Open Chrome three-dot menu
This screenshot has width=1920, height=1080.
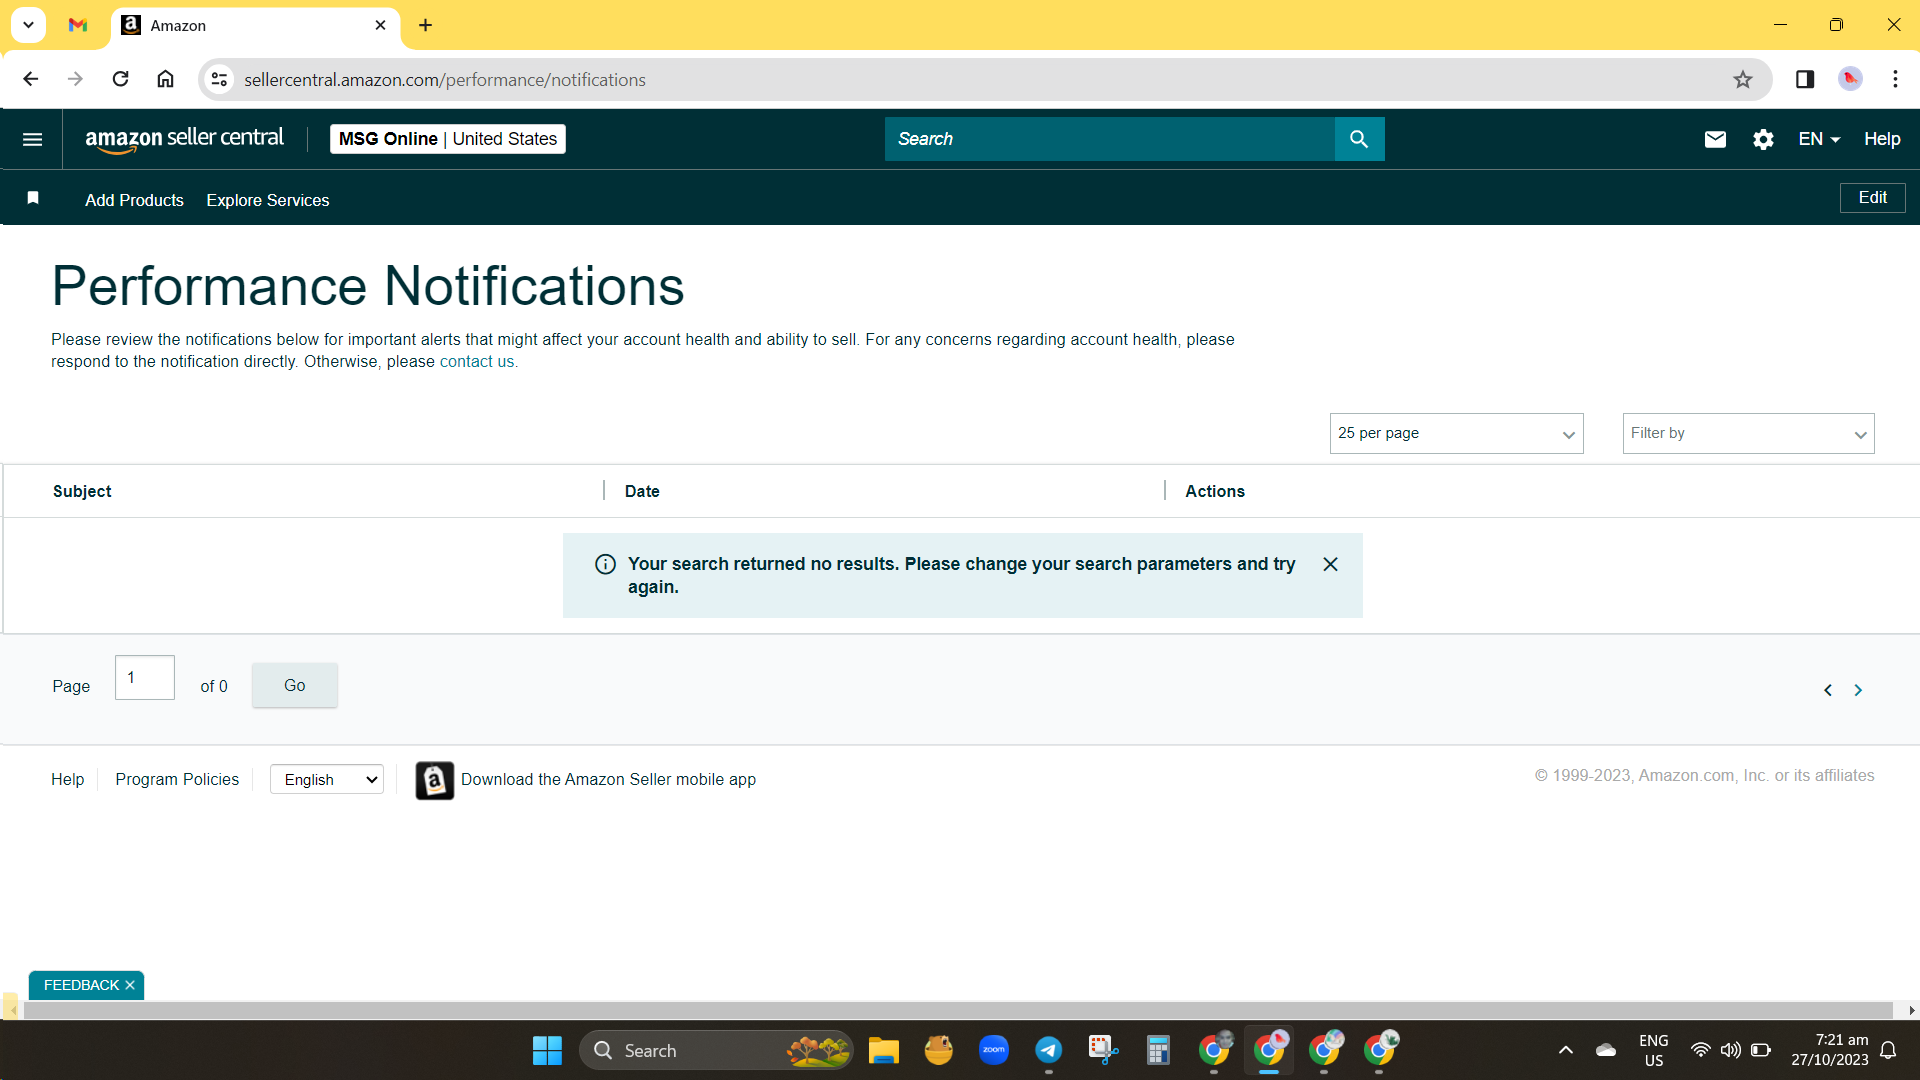tap(1895, 79)
